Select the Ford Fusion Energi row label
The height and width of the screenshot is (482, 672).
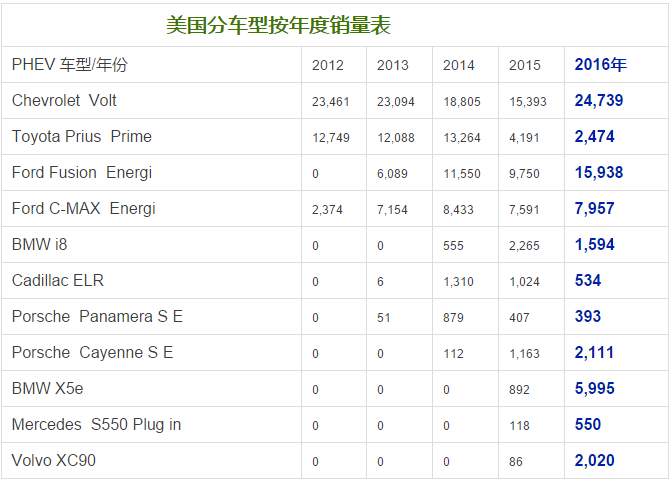81,173
